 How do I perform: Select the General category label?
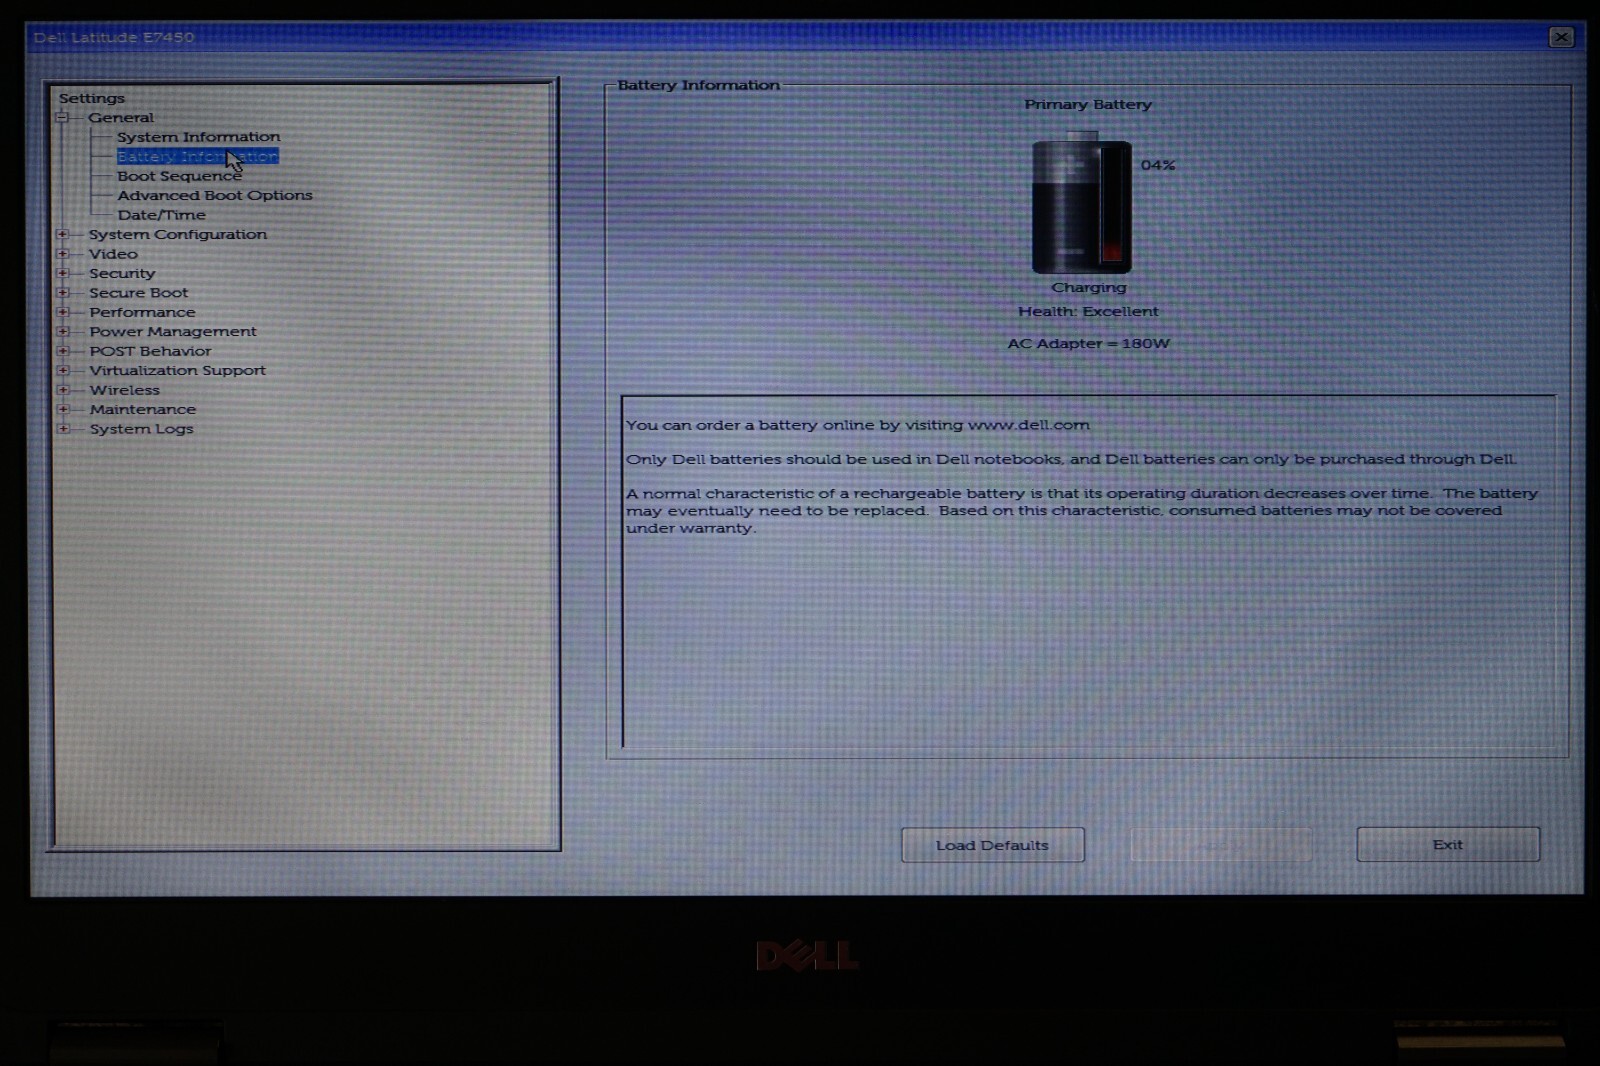121,117
